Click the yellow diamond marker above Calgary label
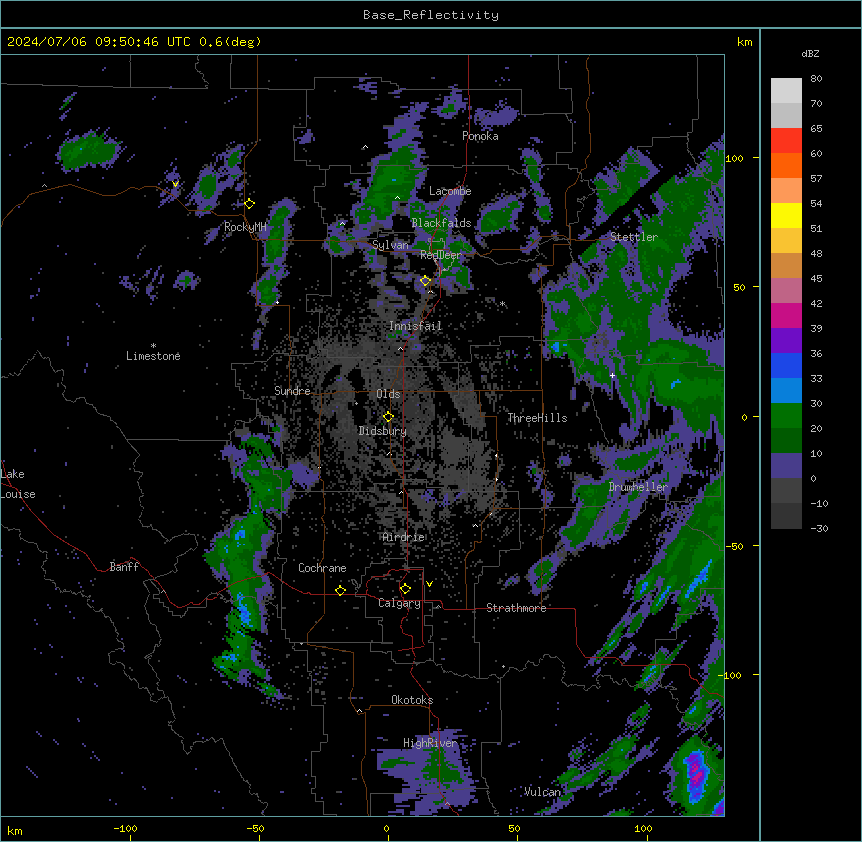Image resolution: width=862 pixels, height=842 pixels. click(x=406, y=589)
